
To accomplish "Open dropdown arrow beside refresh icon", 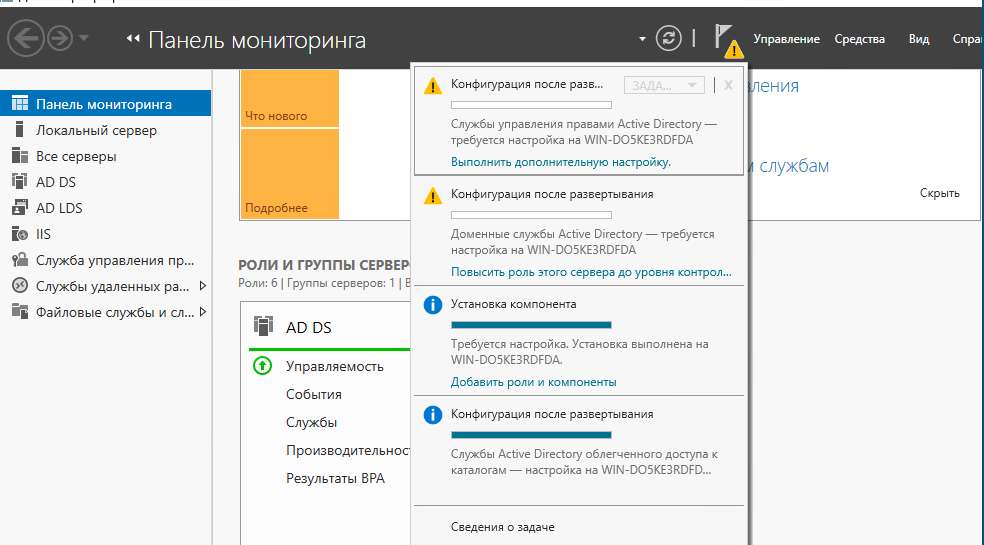I will 642,39.
